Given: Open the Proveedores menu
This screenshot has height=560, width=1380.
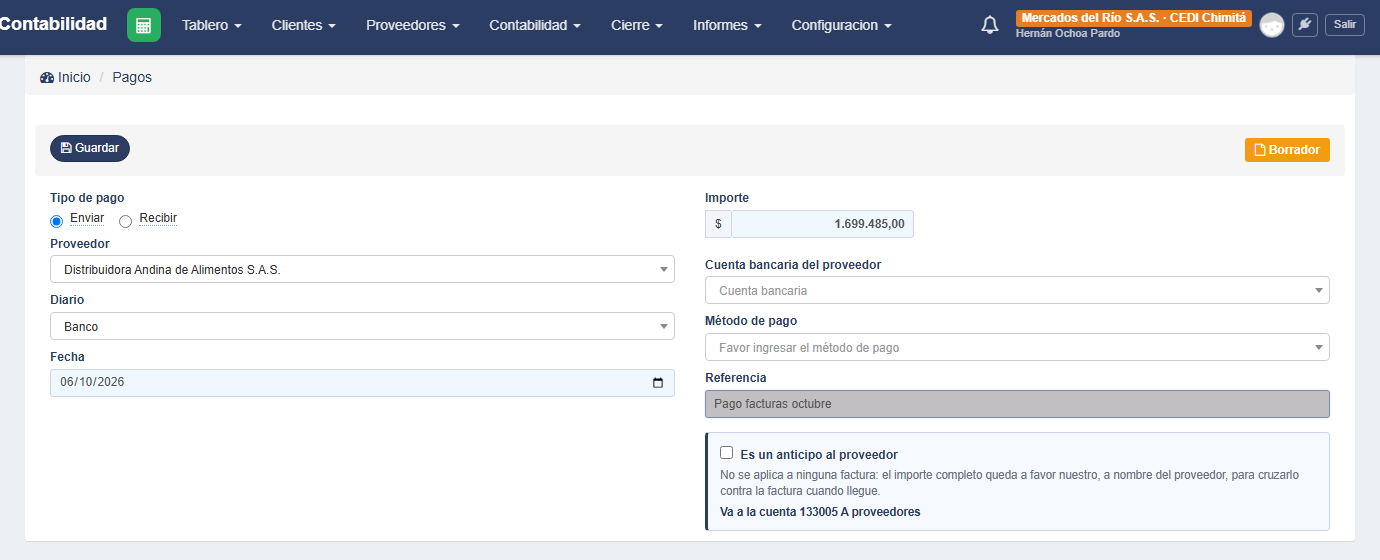Looking at the screenshot, I should pyautogui.click(x=413, y=25).
